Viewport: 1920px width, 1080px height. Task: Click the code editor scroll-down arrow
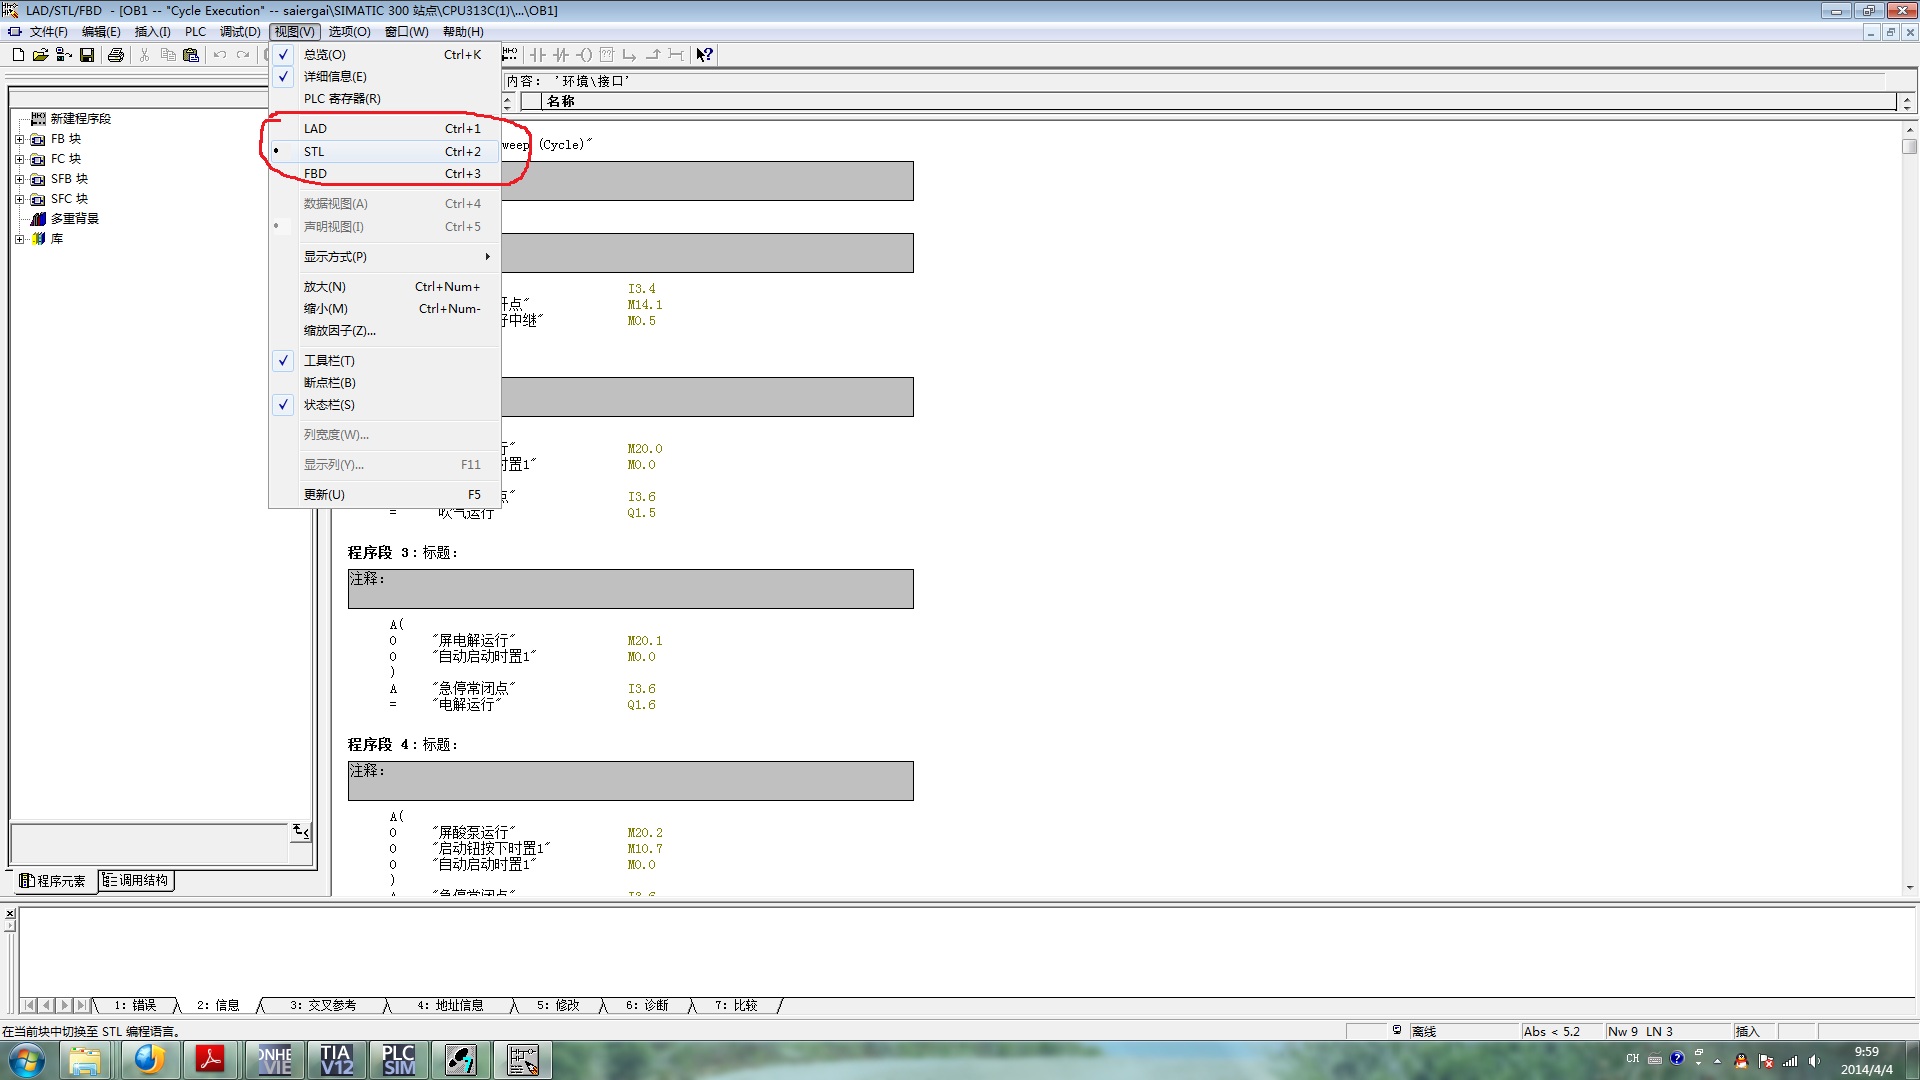[1909, 887]
